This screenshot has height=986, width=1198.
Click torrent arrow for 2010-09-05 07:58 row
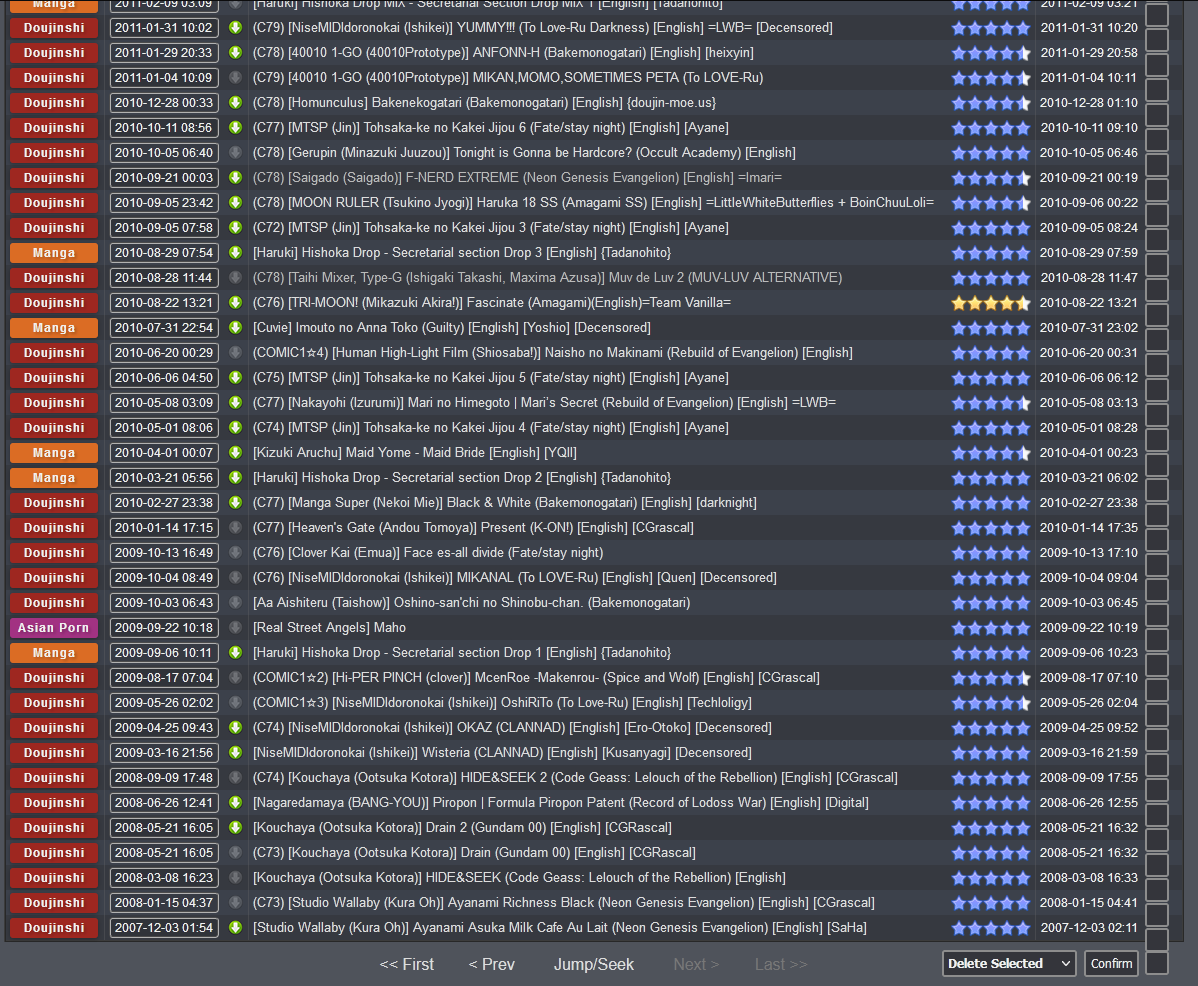(235, 228)
